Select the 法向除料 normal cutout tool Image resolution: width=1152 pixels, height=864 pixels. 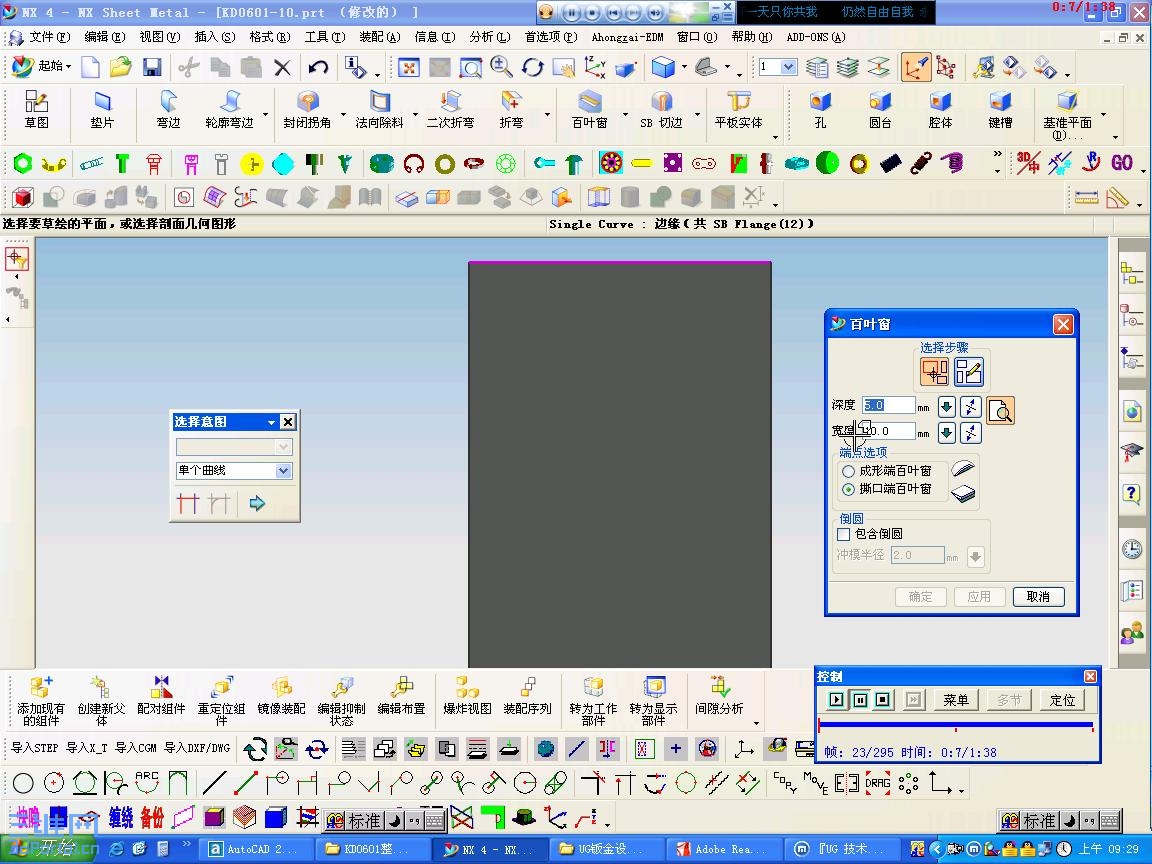coord(379,111)
